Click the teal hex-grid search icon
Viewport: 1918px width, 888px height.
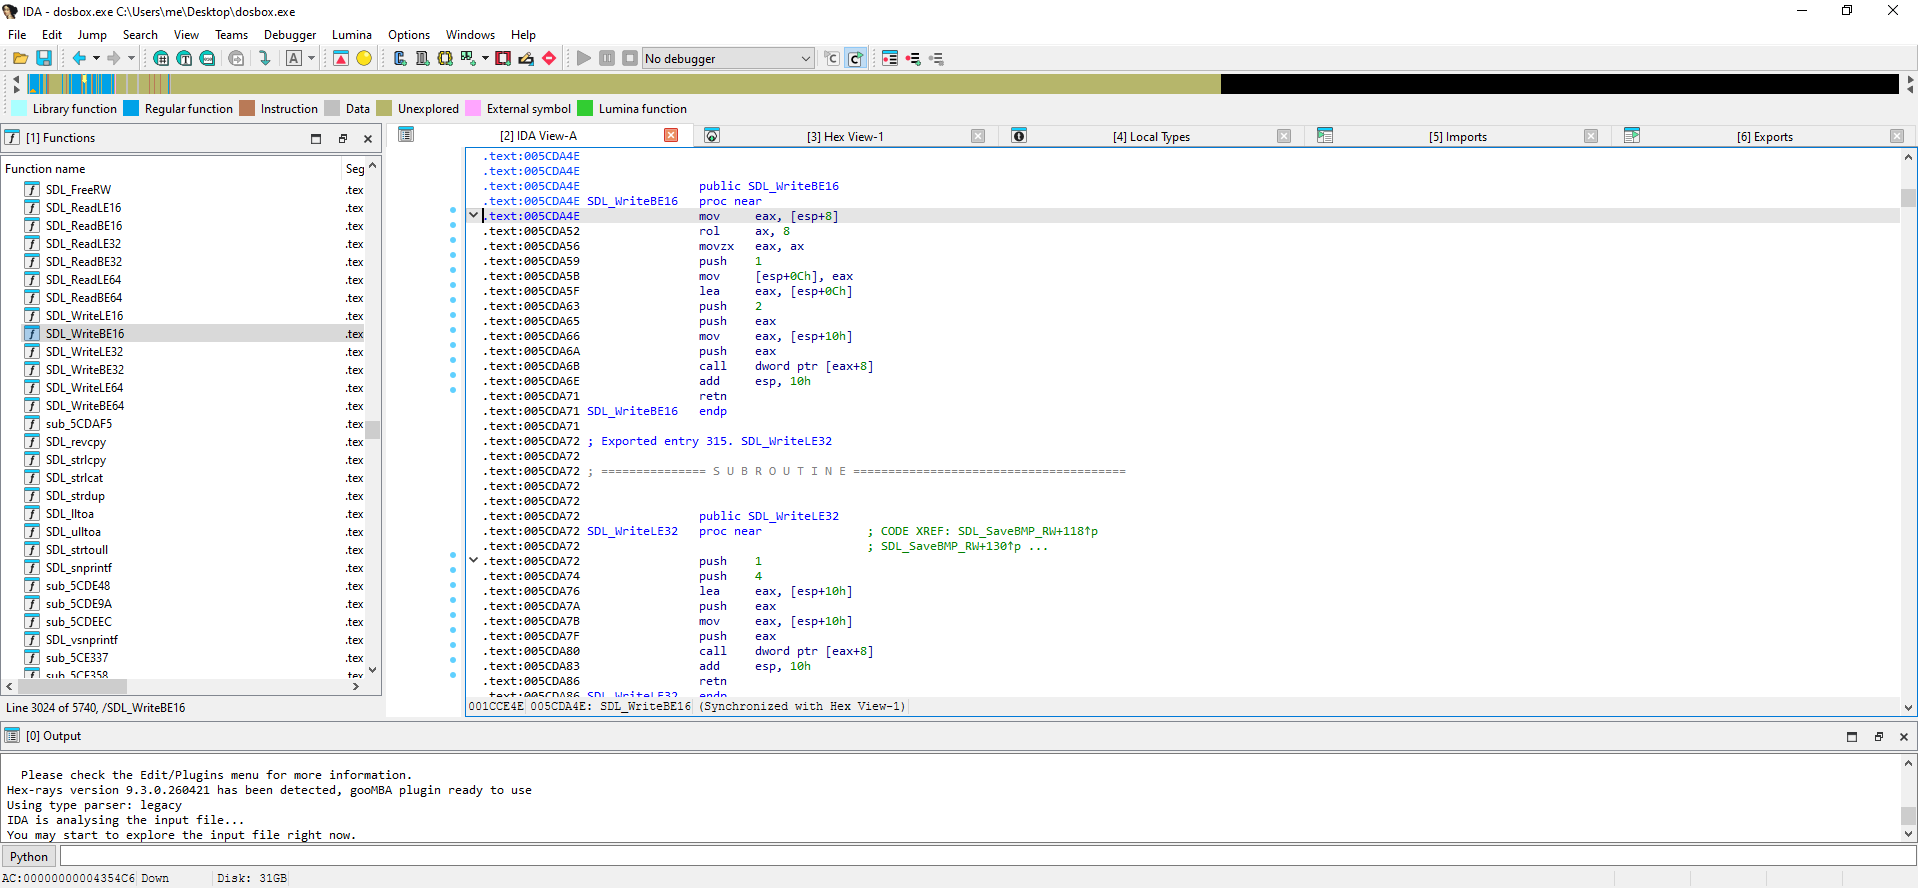click(x=161, y=58)
